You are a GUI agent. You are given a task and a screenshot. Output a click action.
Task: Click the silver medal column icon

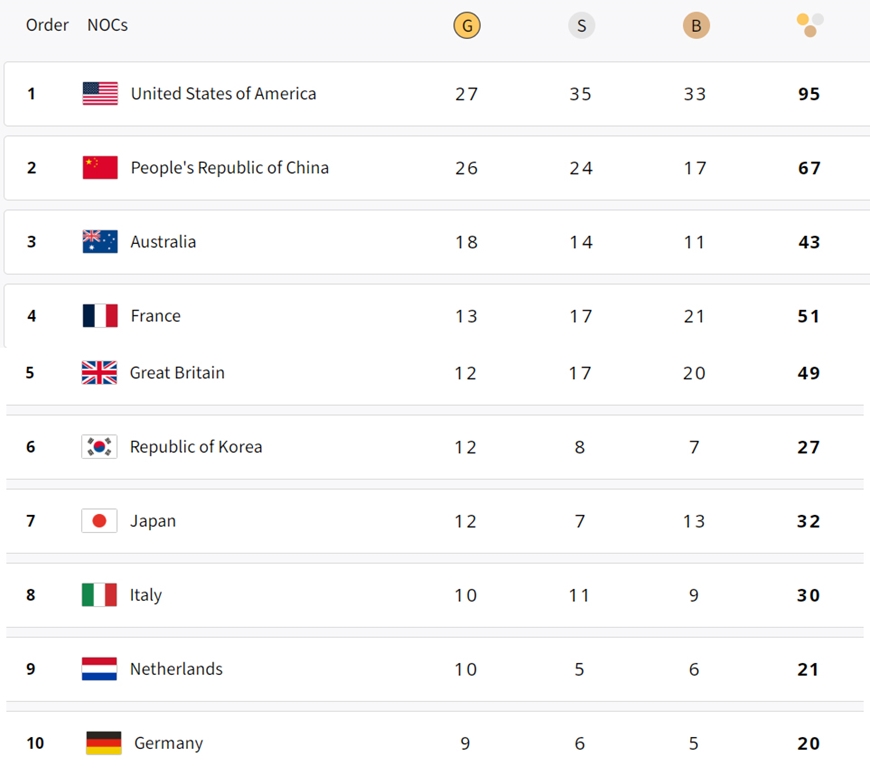[581, 26]
